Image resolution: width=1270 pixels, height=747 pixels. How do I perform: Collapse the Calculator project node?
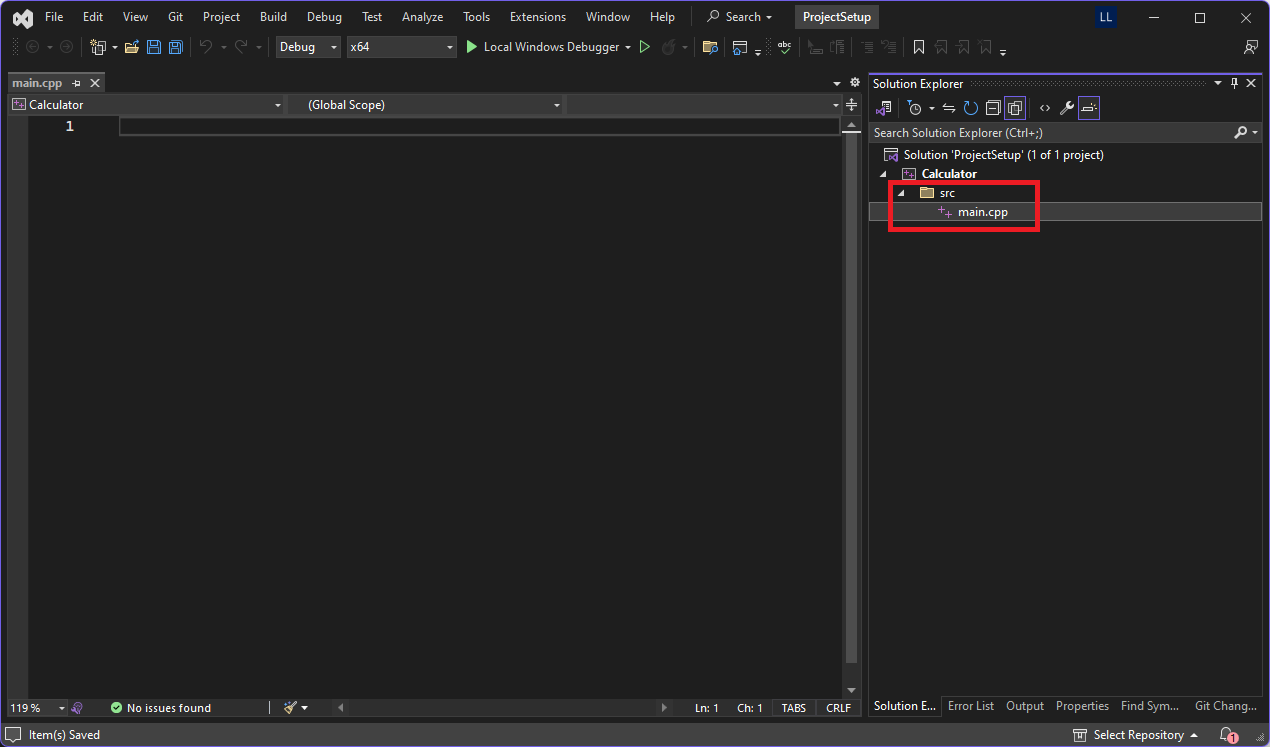tap(883, 174)
